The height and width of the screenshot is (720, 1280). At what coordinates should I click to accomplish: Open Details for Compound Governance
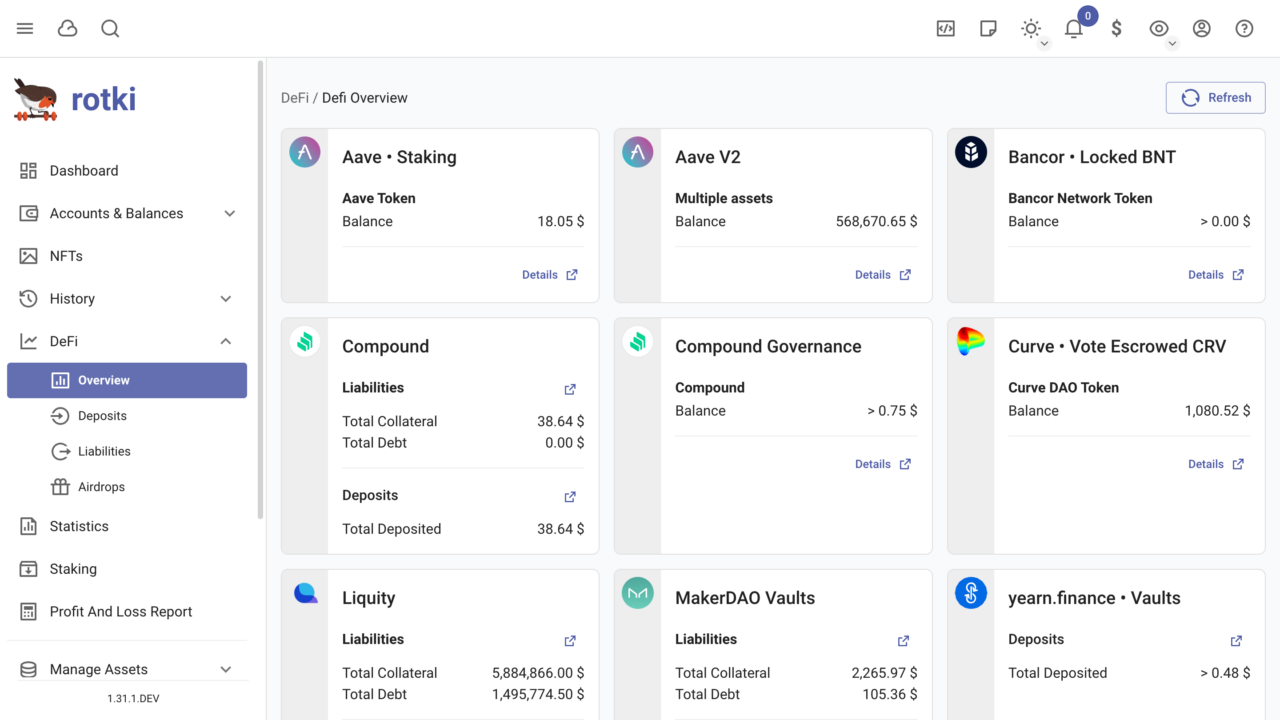883,464
